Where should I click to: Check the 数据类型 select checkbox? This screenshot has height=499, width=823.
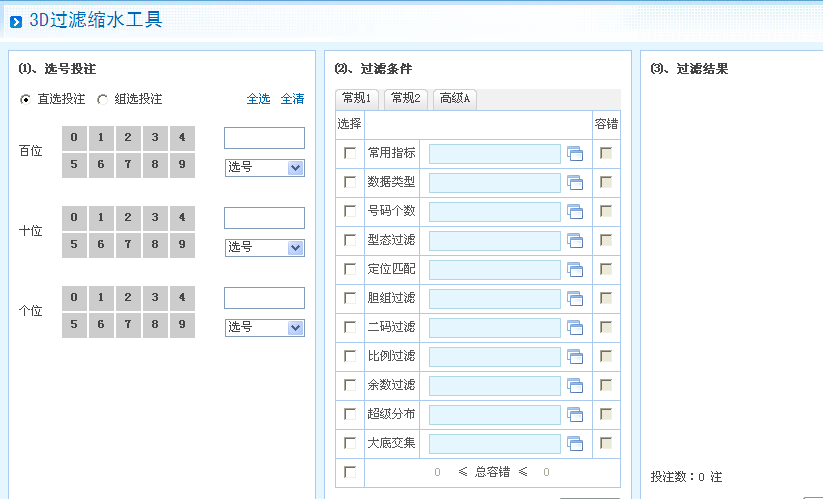[x=350, y=182]
